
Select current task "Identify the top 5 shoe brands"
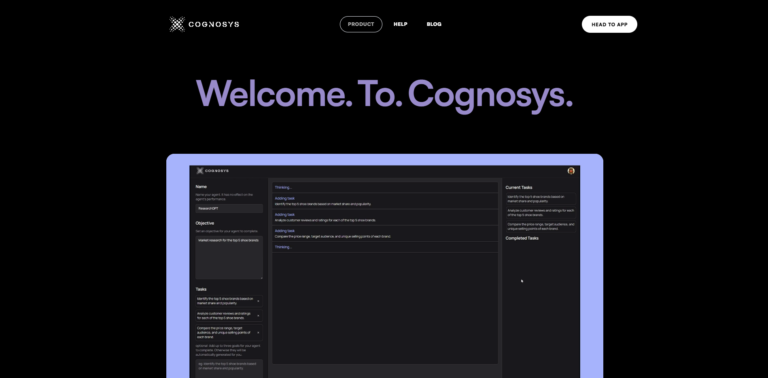coord(541,199)
